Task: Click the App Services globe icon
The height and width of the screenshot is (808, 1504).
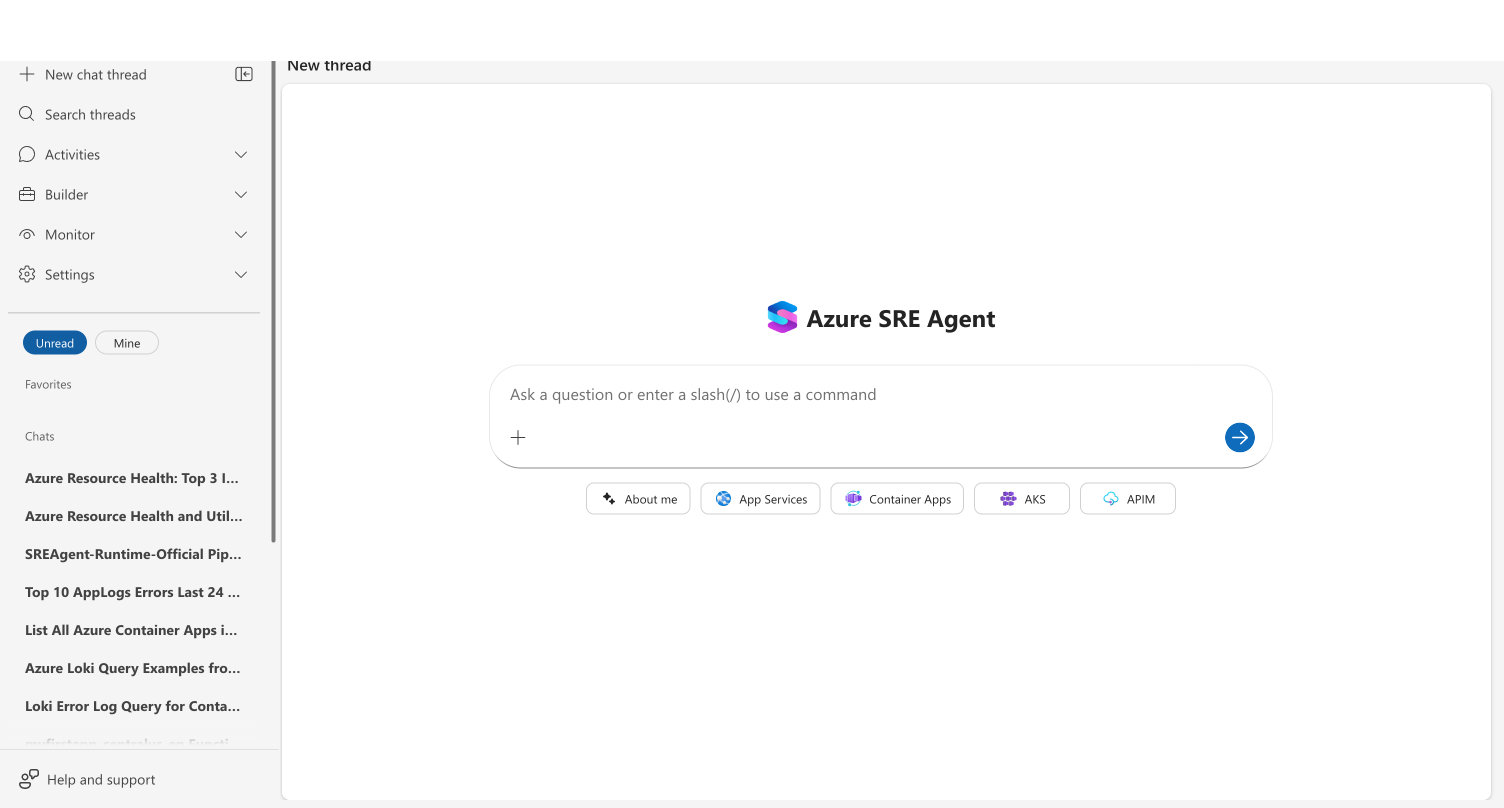Action: click(724, 498)
